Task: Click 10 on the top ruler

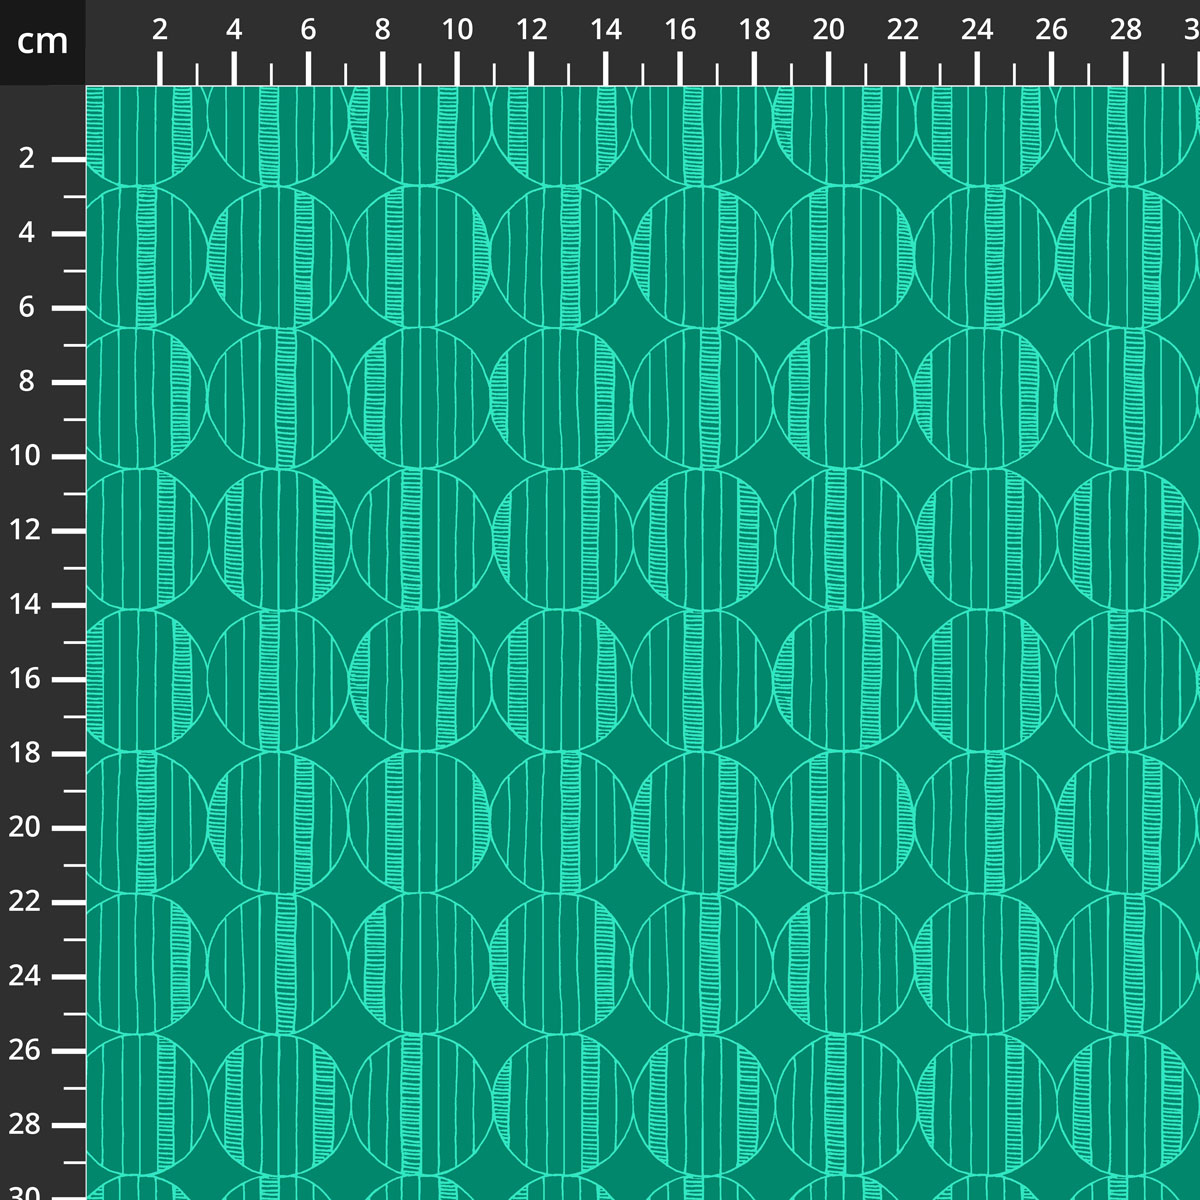Action: pos(457,30)
